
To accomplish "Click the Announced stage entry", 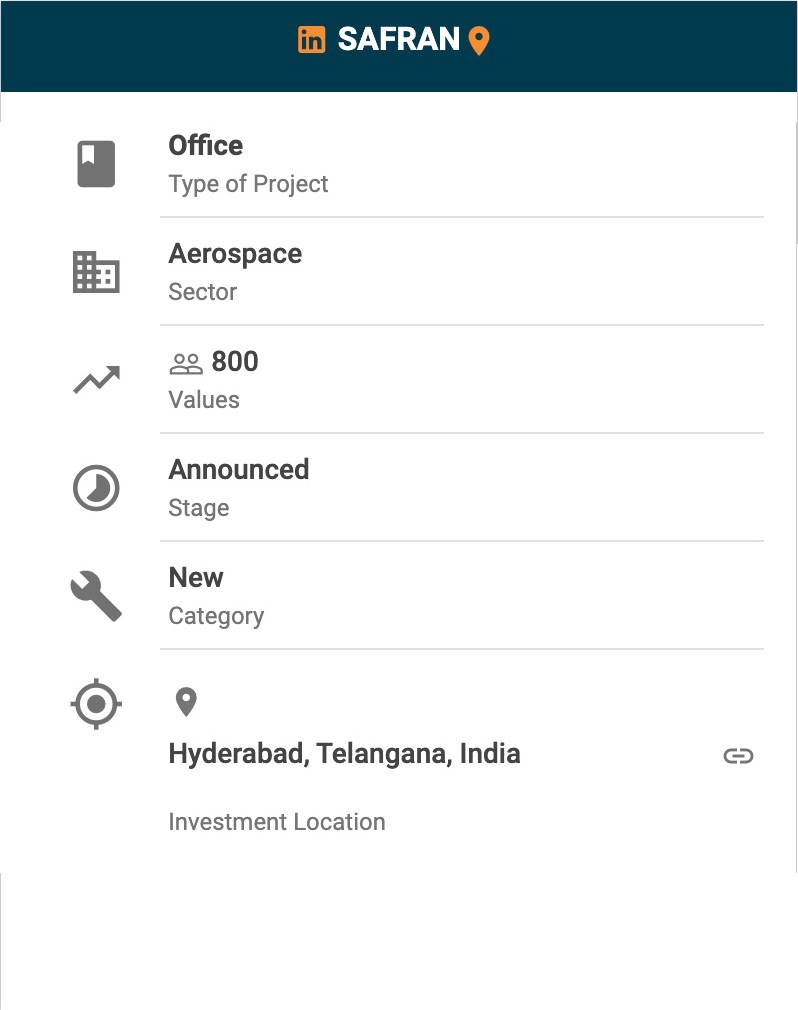I will (239, 470).
